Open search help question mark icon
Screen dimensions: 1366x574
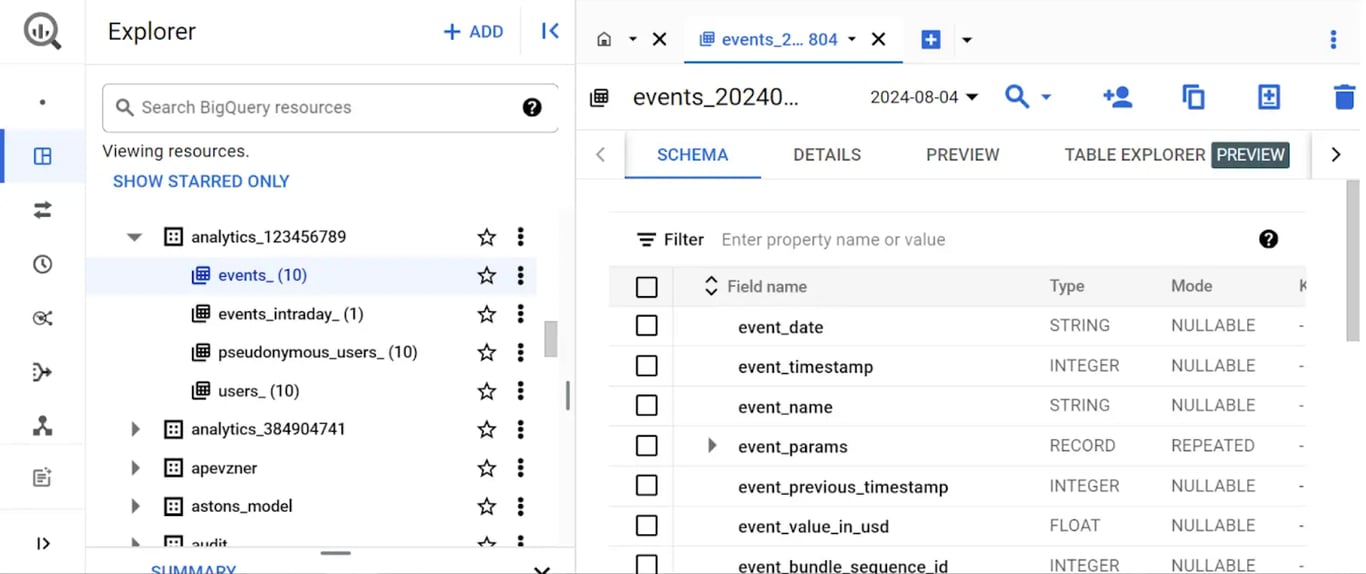point(532,107)
